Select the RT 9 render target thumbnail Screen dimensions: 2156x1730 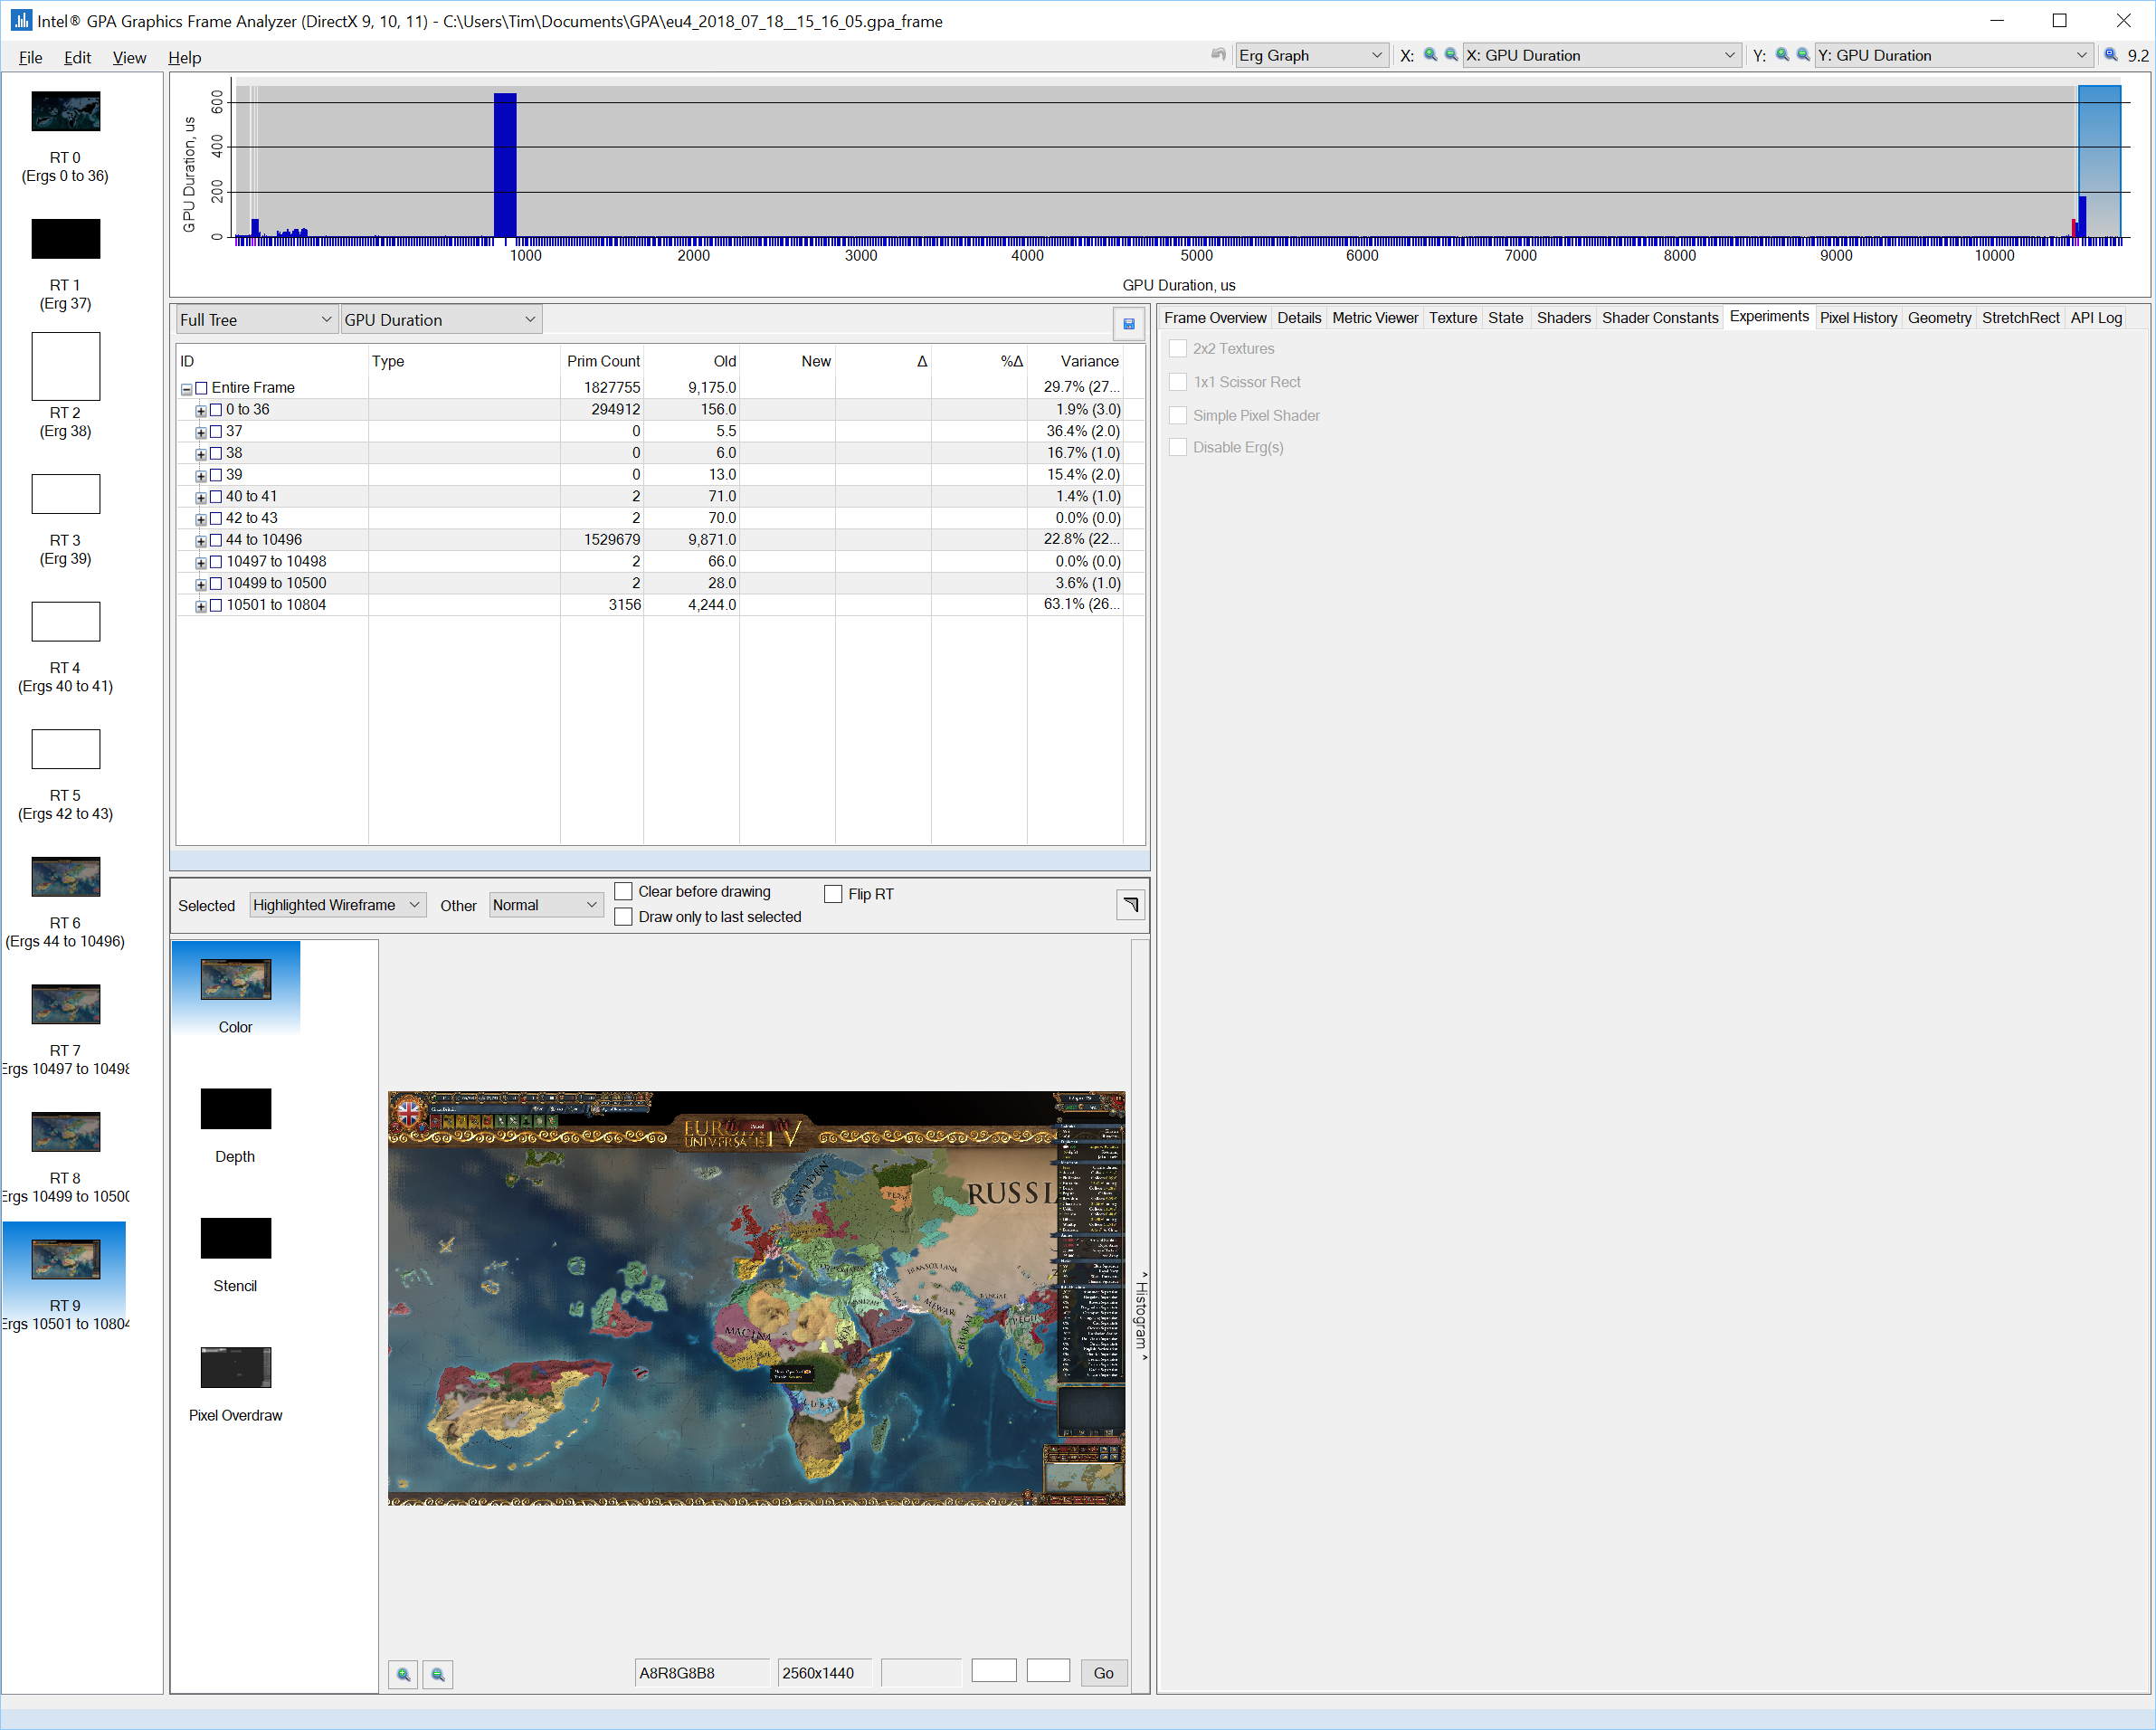tap(66, 1260)
